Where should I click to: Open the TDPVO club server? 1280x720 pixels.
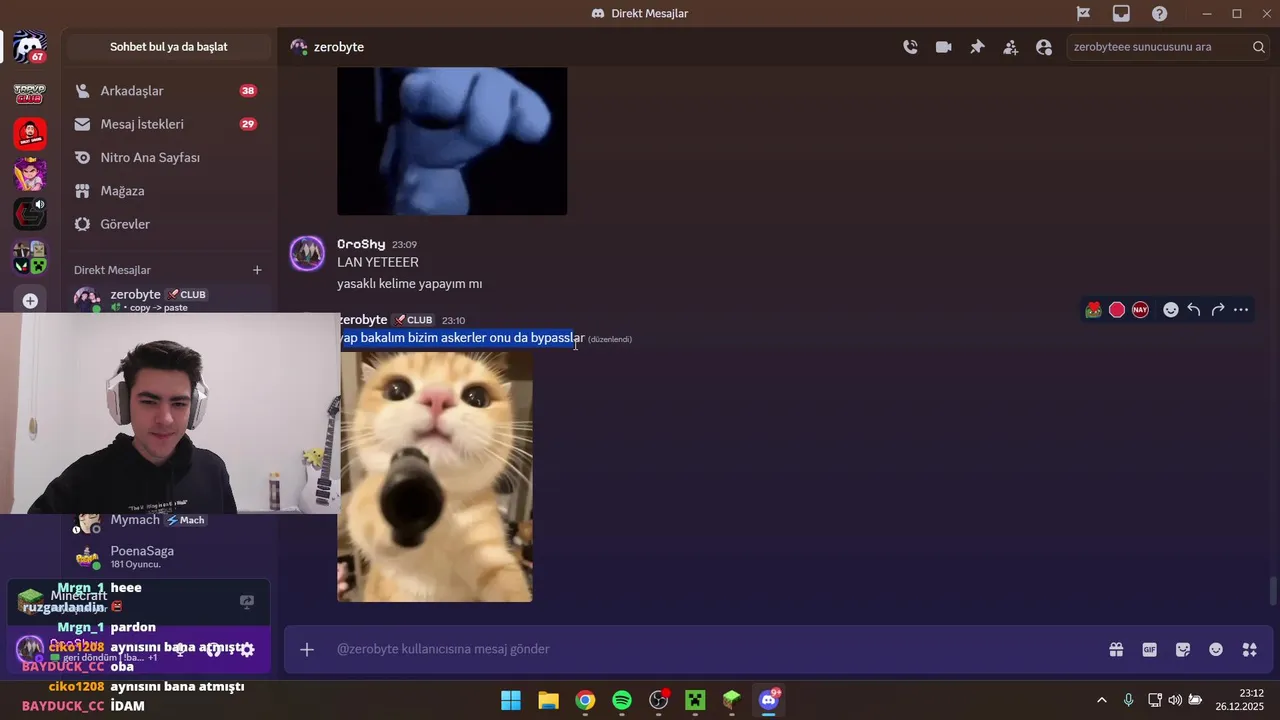click(x=30, y=94)
